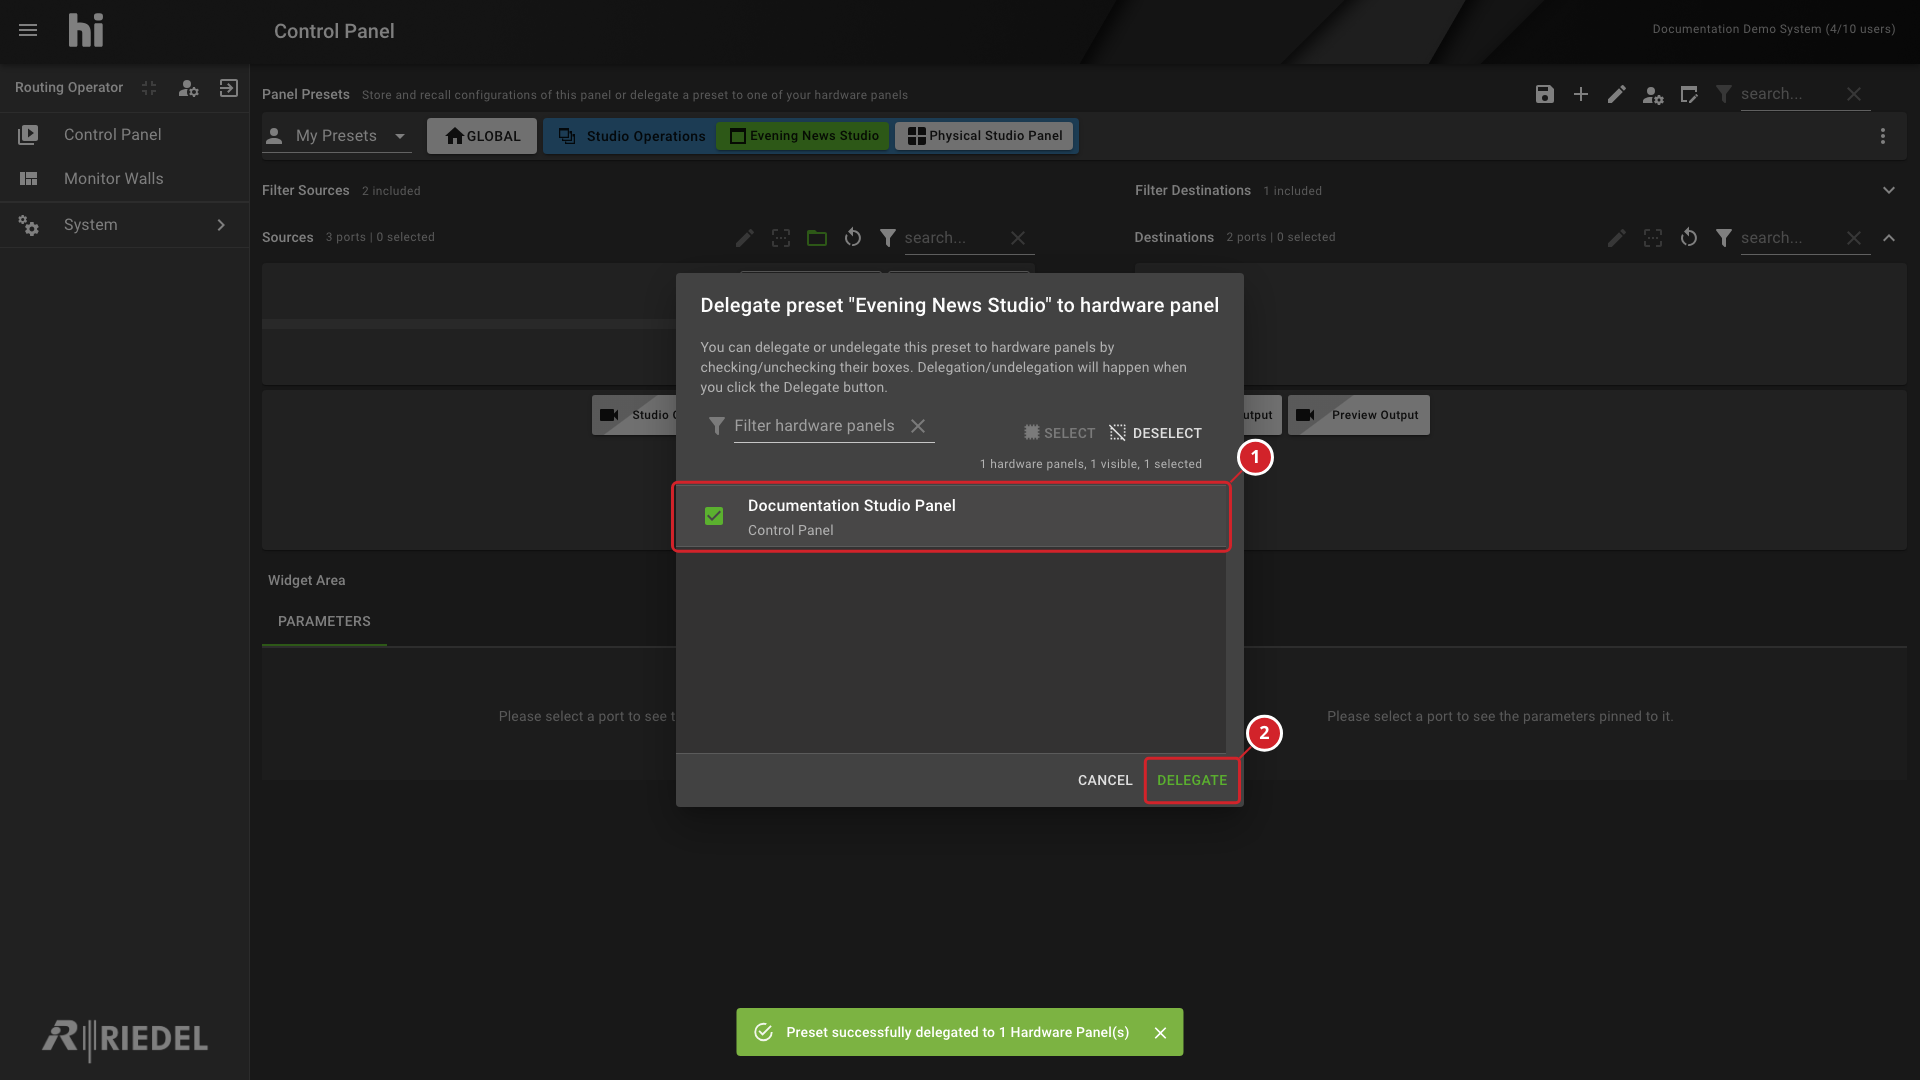Viewport: 1920px width, 1080px height.
Task: Select the GLOBAL preset tab
Action: (482, 136)
